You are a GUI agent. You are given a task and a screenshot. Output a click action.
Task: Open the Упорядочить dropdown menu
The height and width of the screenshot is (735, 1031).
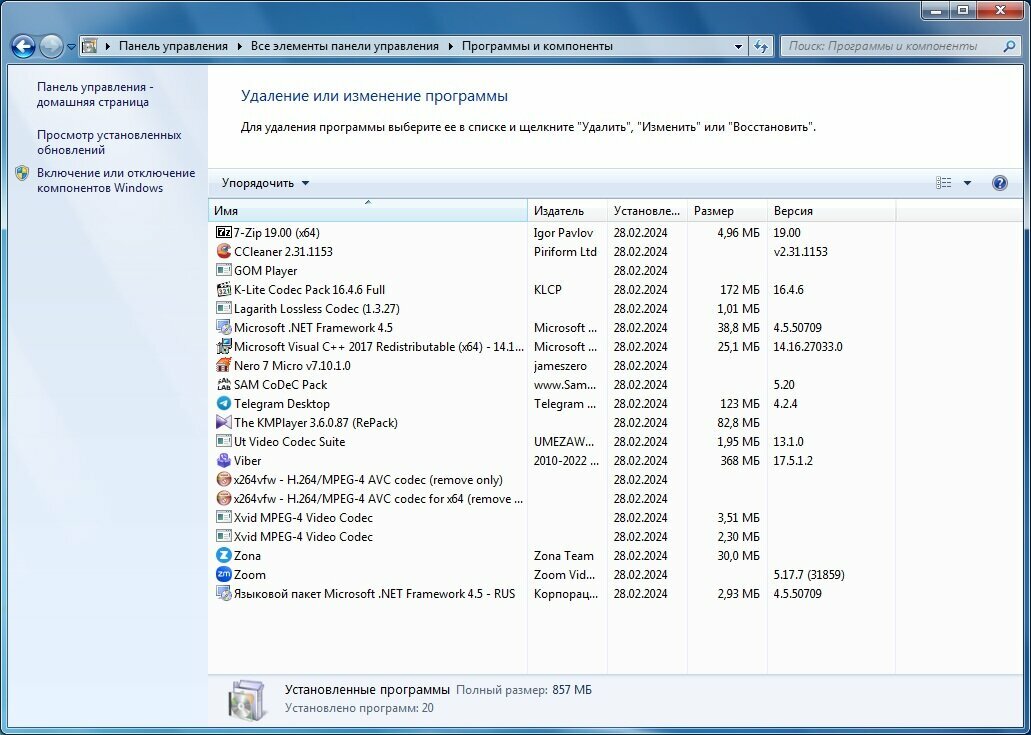265,183
